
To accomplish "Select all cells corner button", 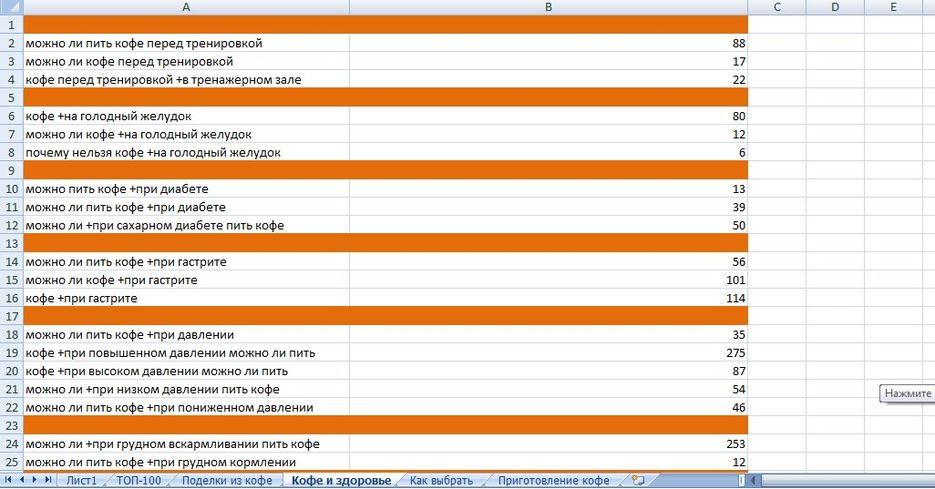I will (11, 7).
